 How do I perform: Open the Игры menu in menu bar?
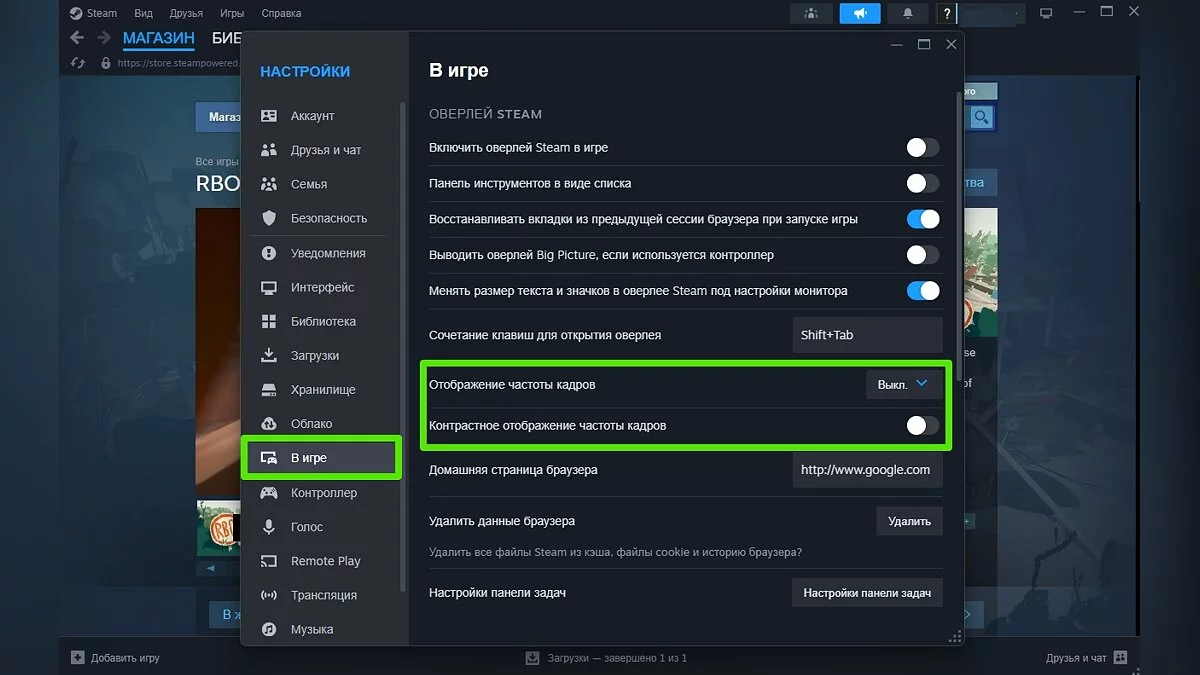click(x=232, y=13)
